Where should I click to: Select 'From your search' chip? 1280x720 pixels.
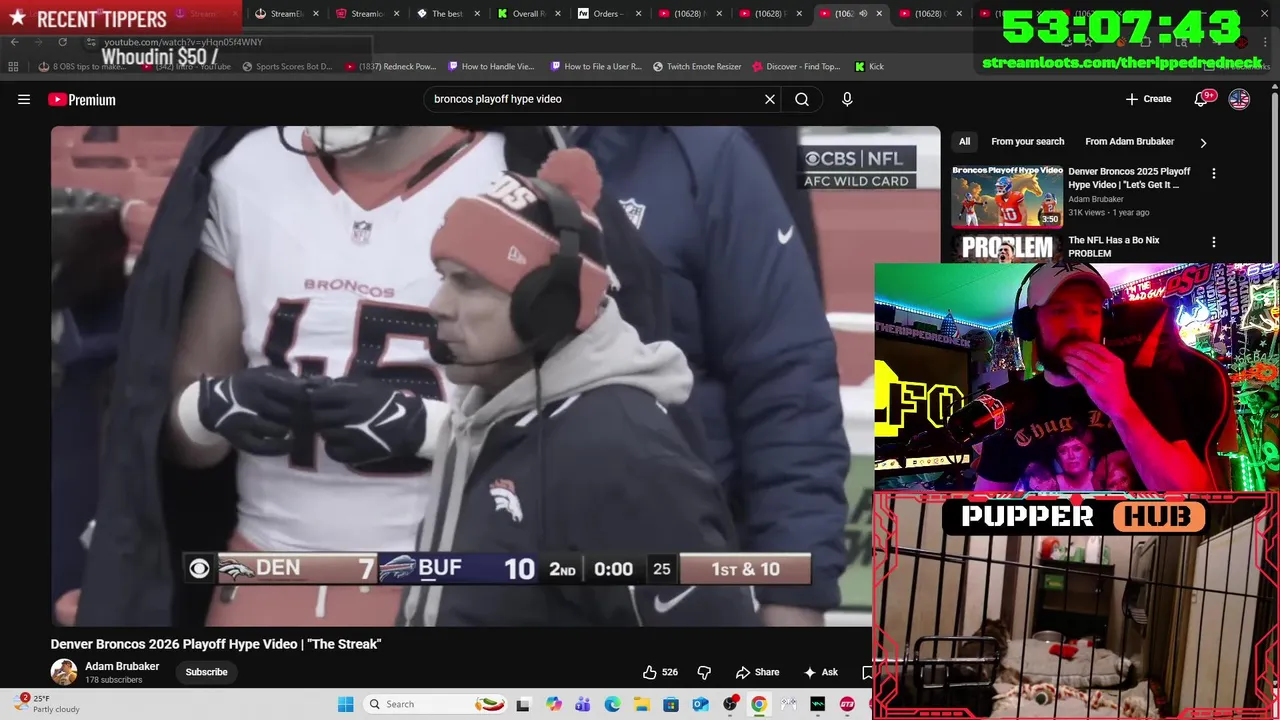pos(1027,142)
